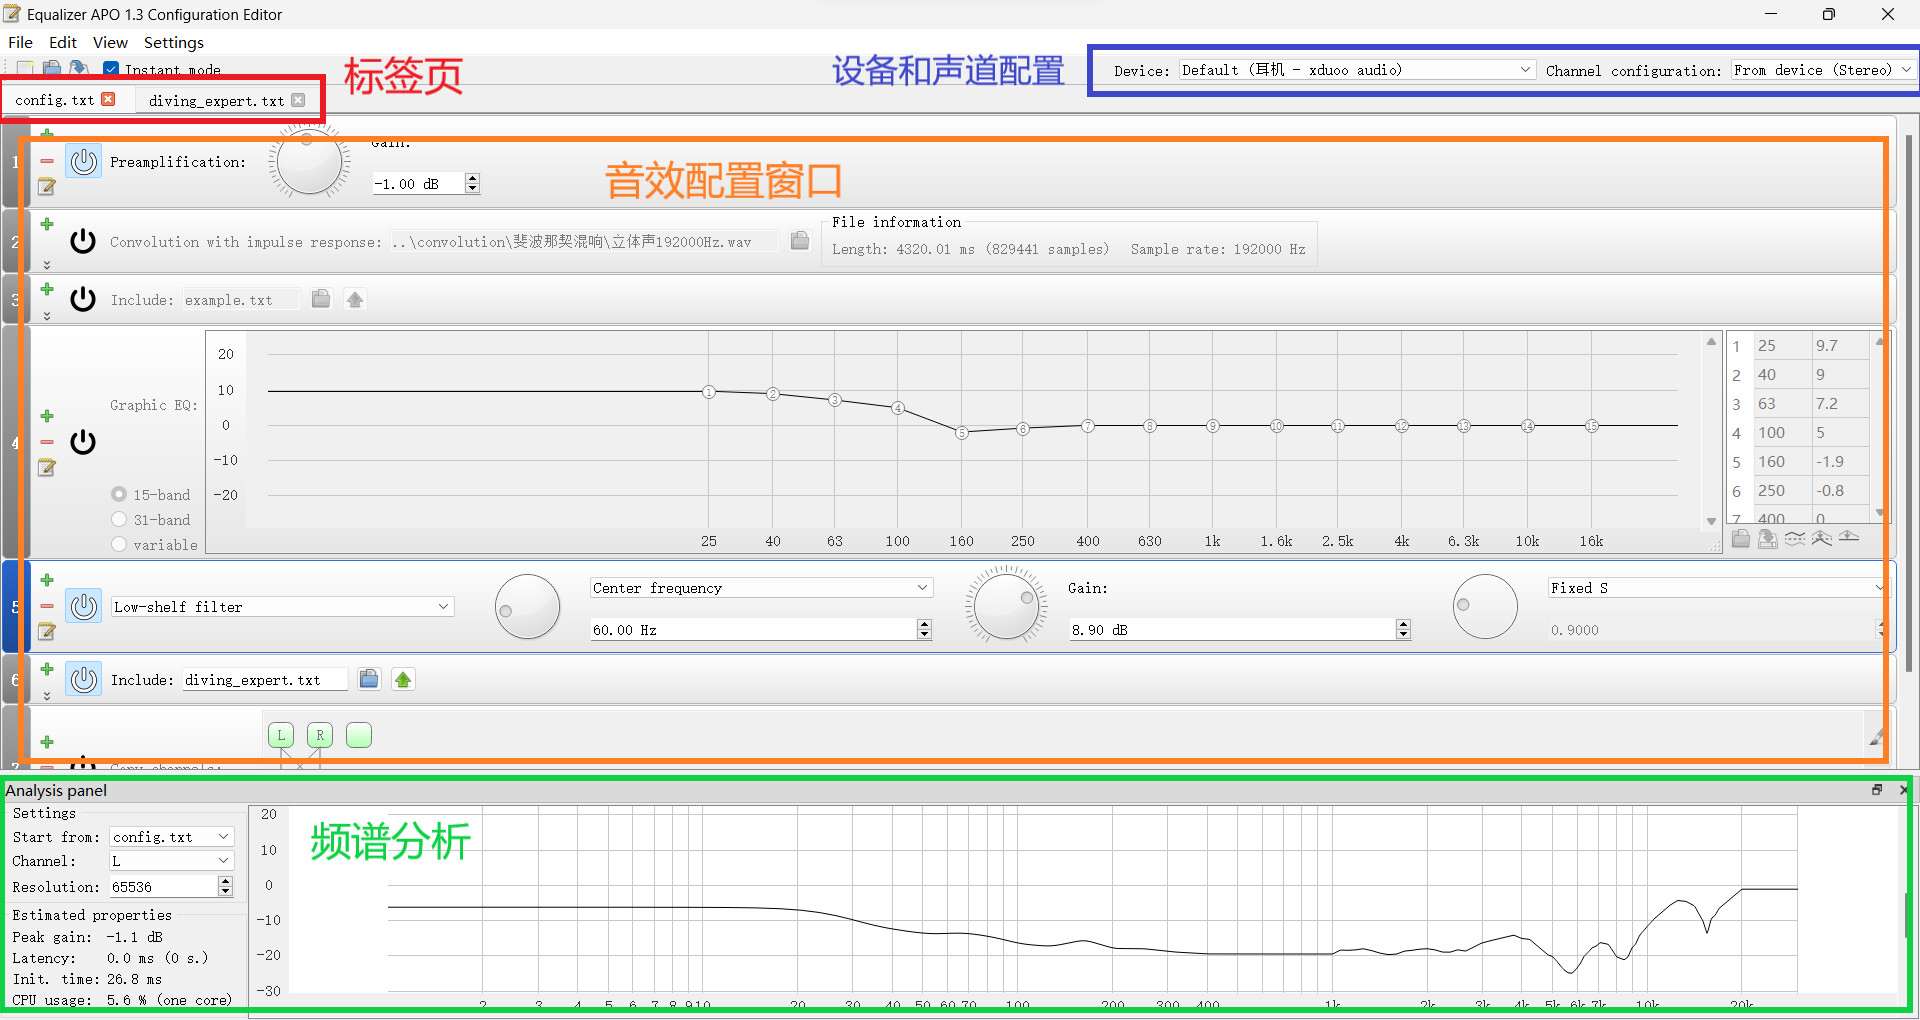This screenshot has width=1920, height=1020.
Task: Turn the Gain knob of the Low-shelf filter
Action: 1006,604
